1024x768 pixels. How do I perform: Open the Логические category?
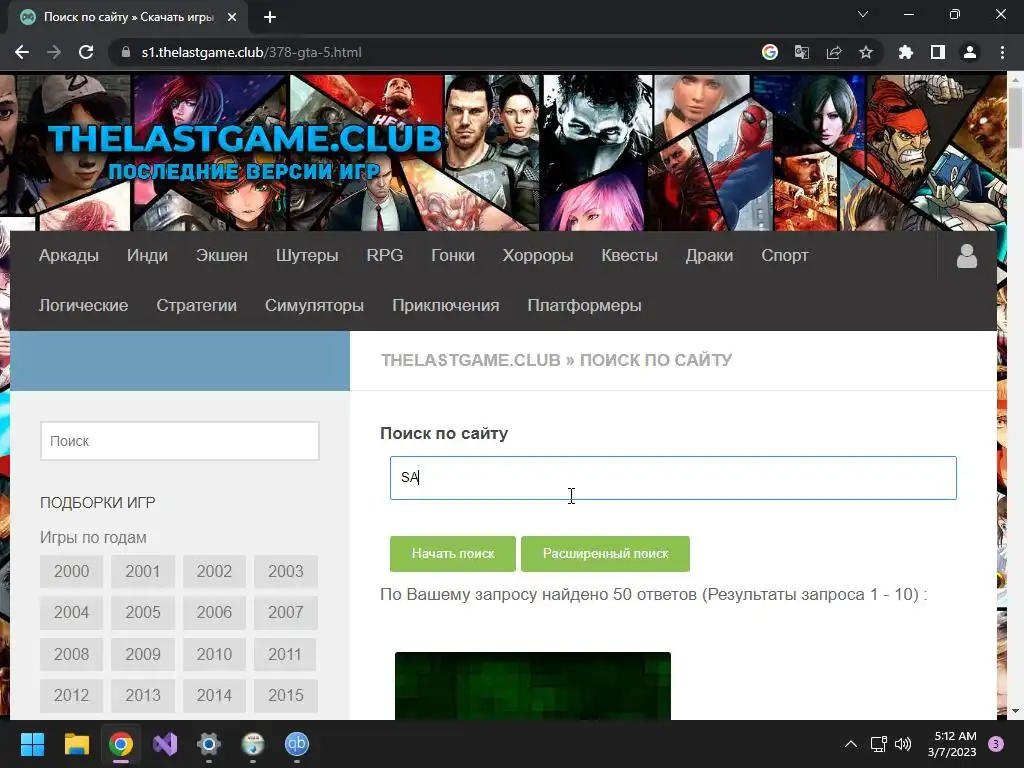click(84, 305)
